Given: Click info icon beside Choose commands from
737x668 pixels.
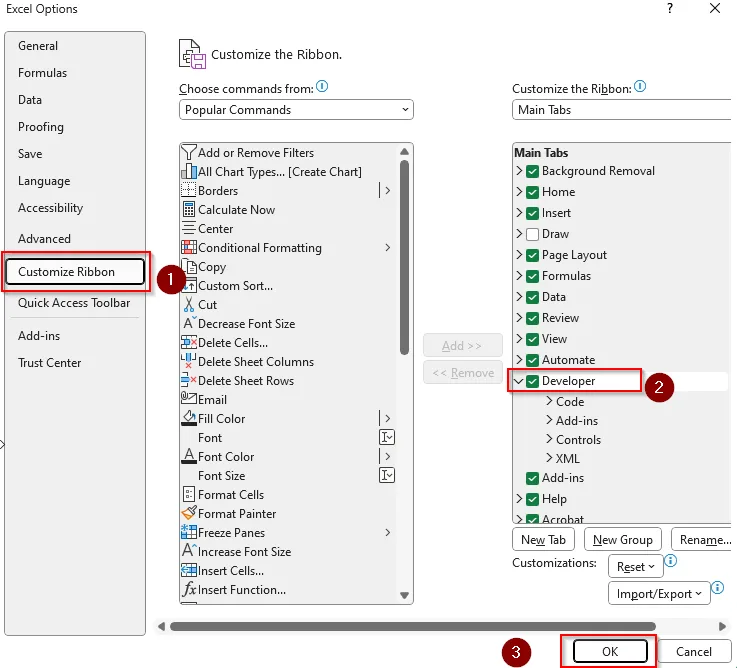Looking at the screenshot, I should (x=322, y=86).
